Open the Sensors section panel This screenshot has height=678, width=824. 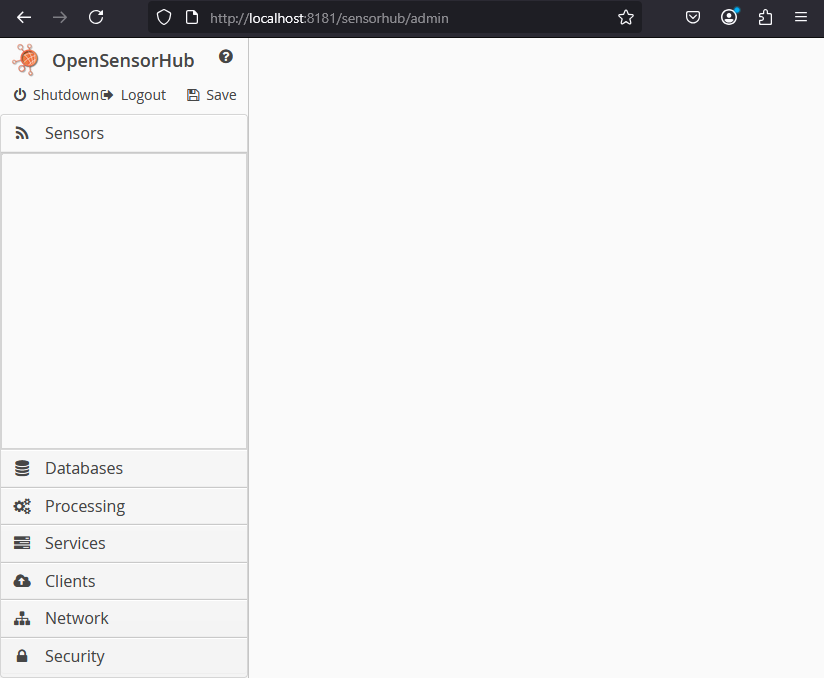76,132
